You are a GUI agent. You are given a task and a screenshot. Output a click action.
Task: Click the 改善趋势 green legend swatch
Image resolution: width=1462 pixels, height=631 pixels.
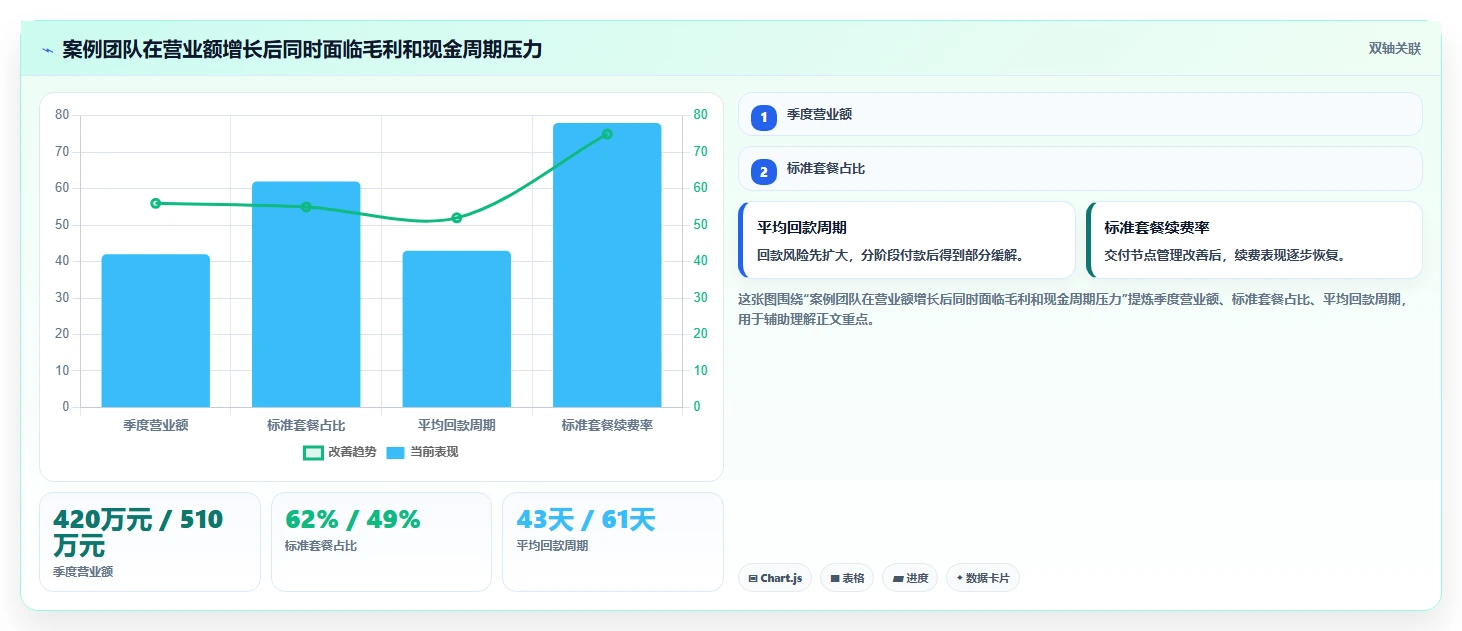(313, 452)
